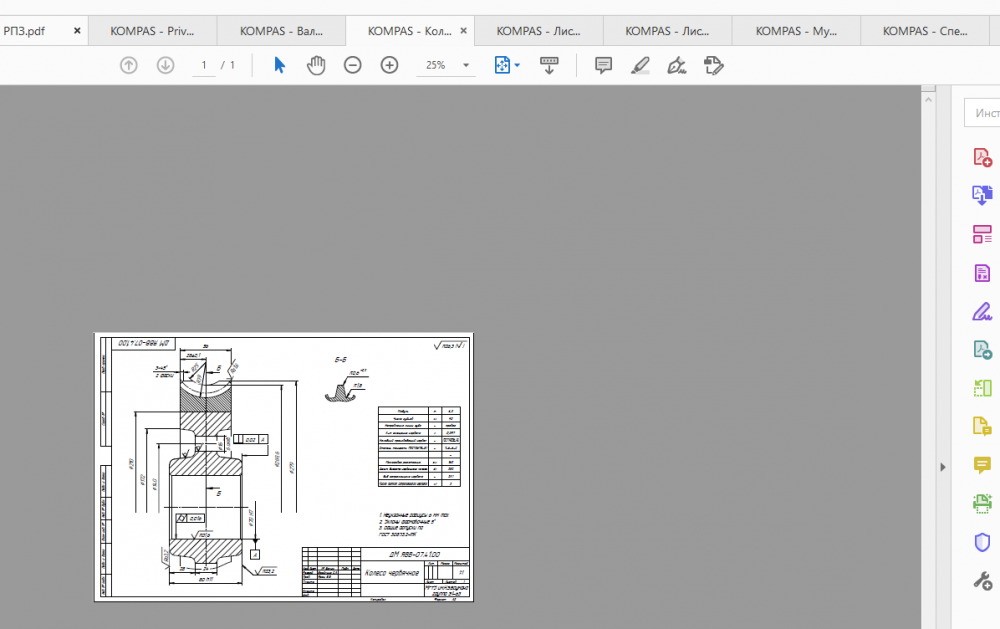Expand the fit page options dropdown

click(x=517, y=65)
